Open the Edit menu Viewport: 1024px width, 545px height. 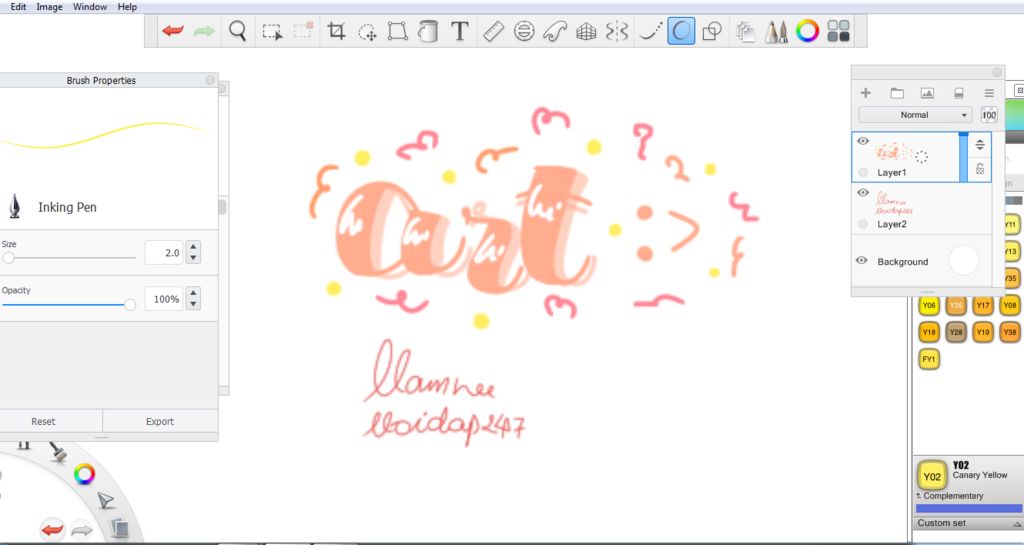point(18,7)
